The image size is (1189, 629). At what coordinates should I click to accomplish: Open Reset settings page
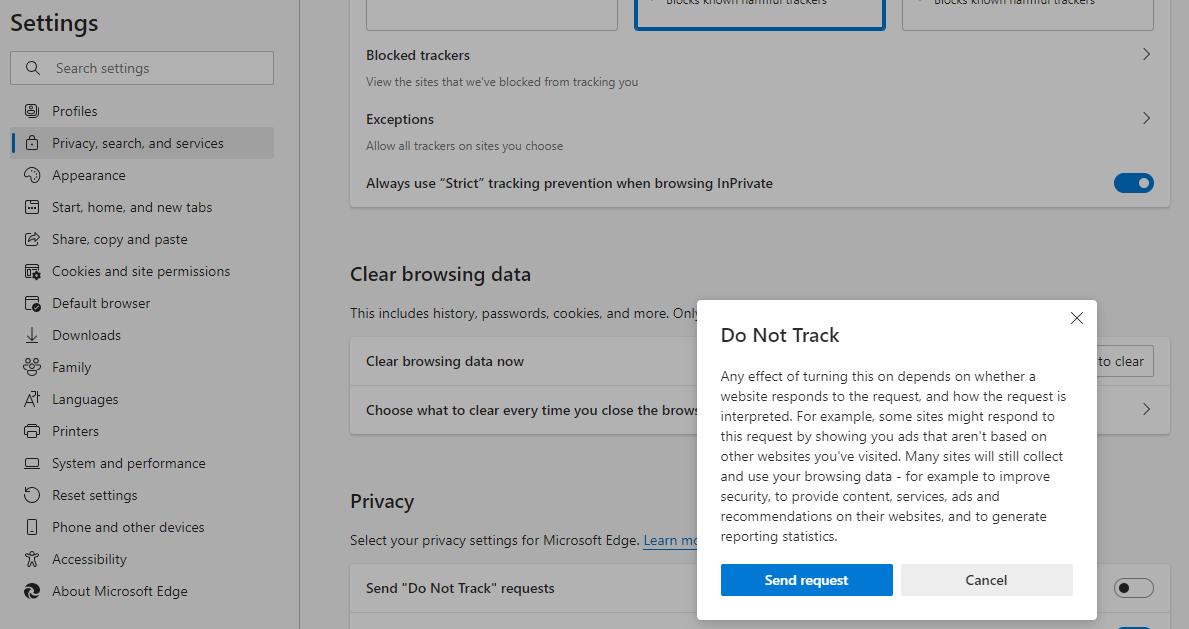143,495
